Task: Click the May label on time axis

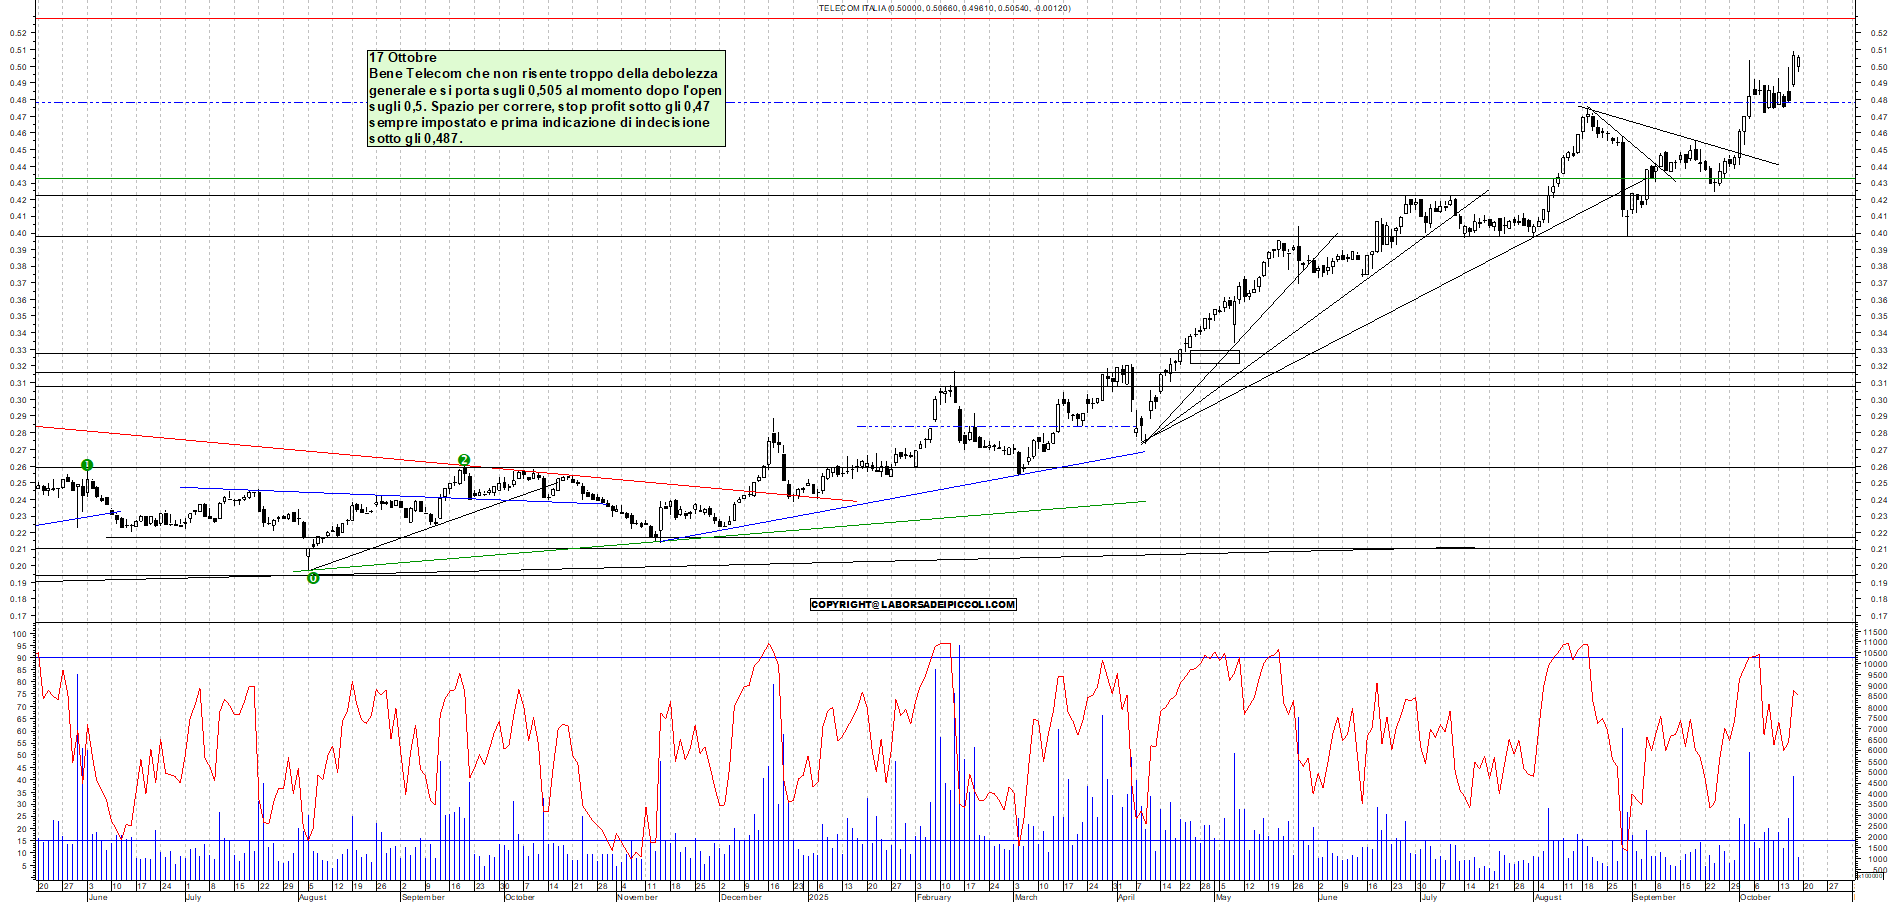Action: coord(1223,897)
